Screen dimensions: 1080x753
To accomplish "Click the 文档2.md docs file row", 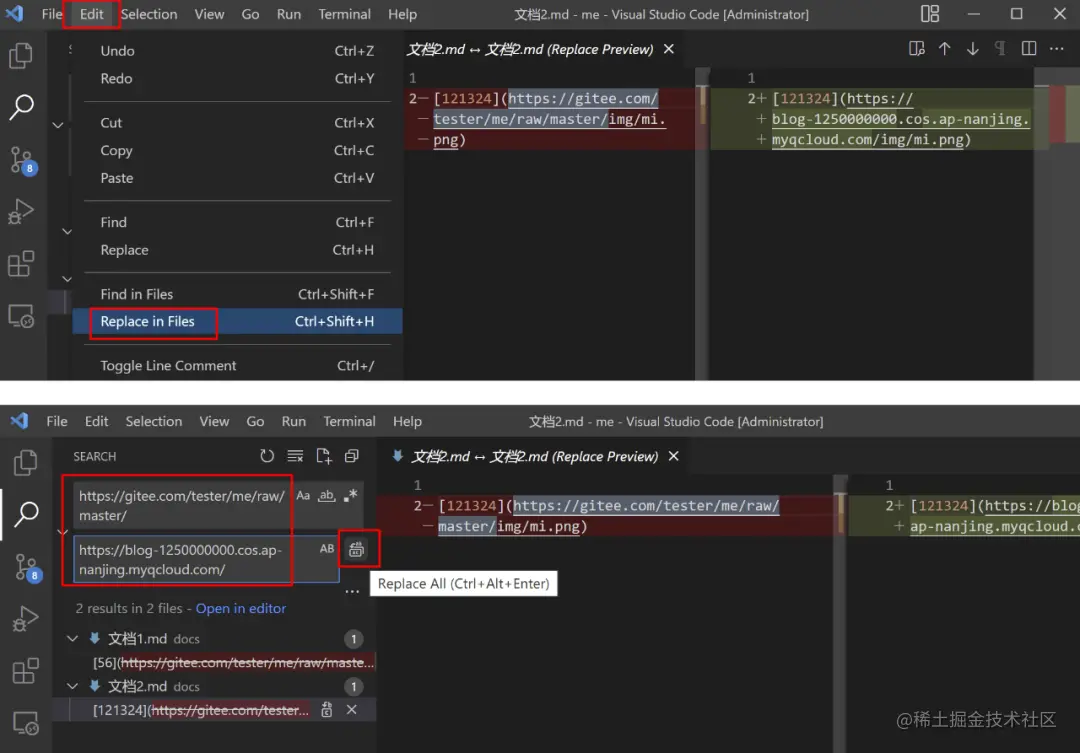I will 214,686.
